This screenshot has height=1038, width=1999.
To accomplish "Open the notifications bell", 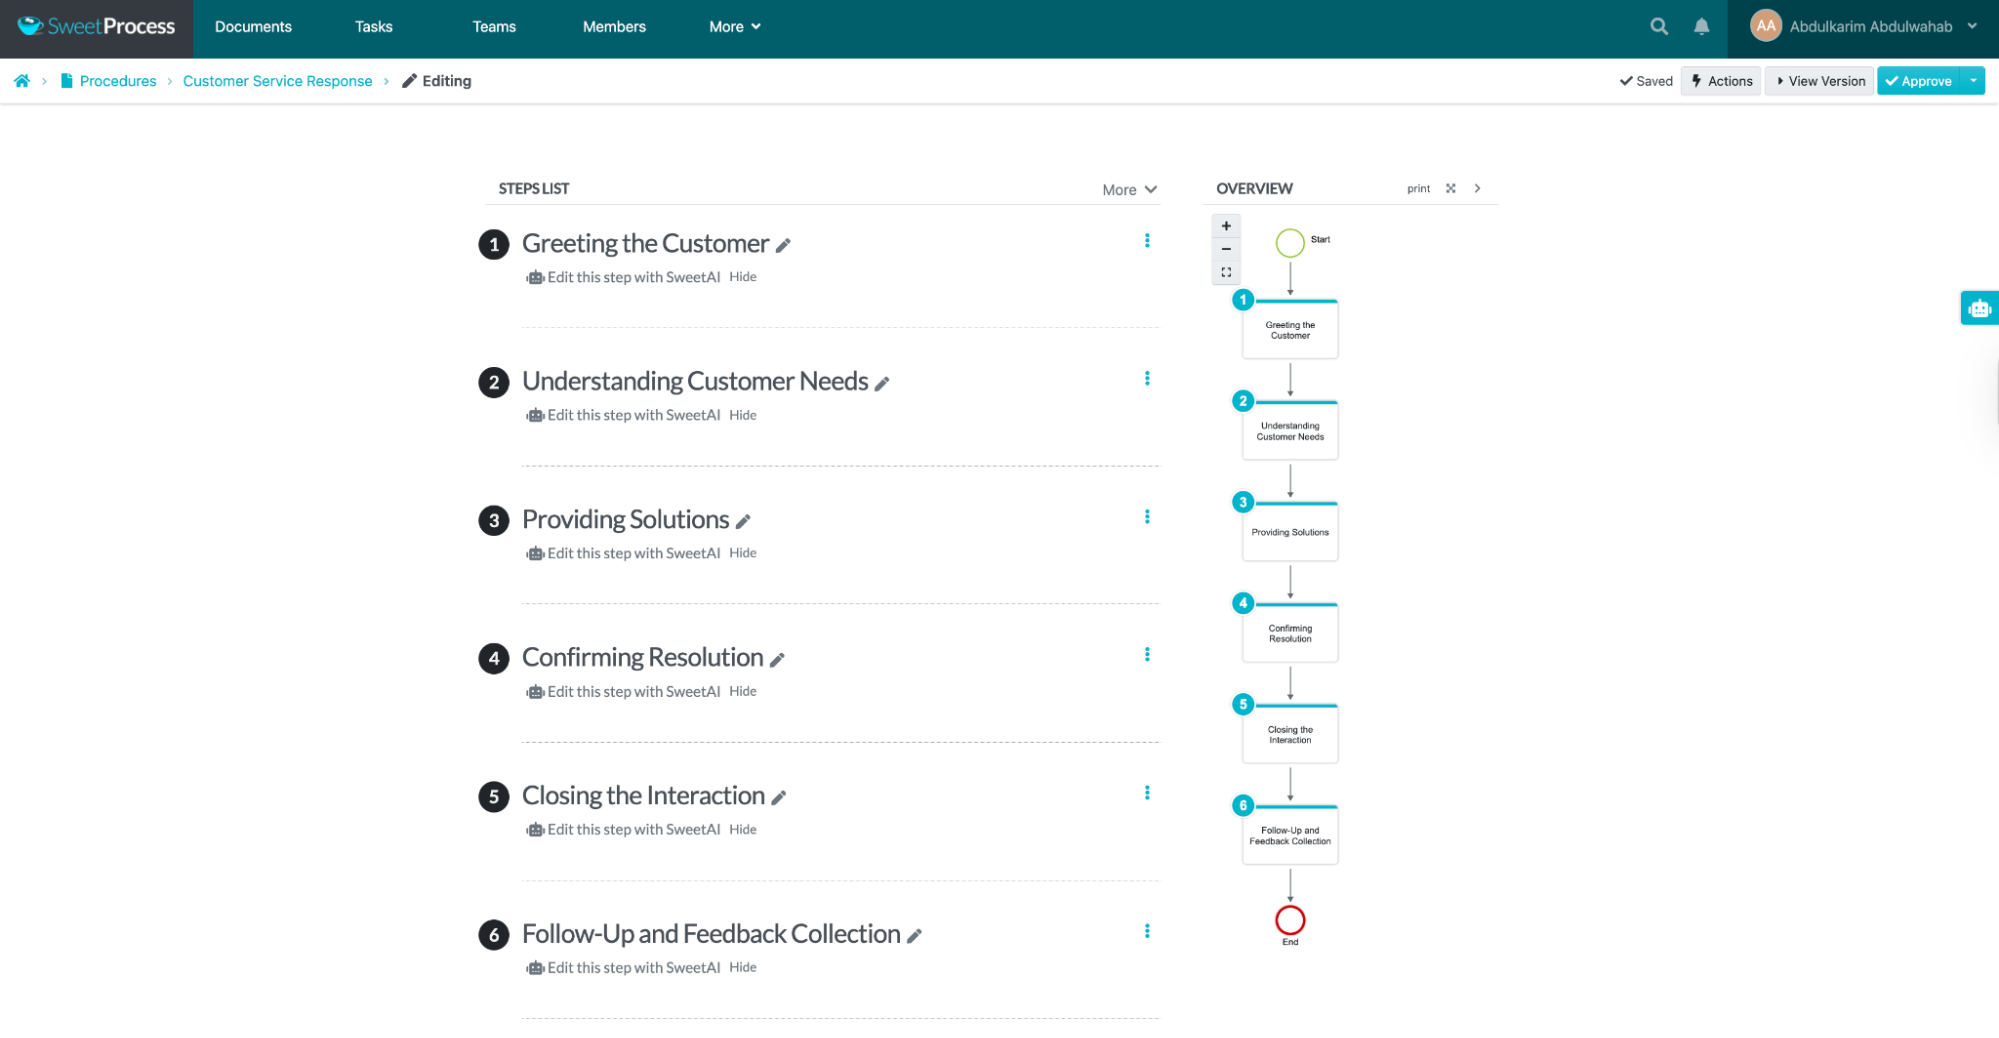I will click(1701, 27).
